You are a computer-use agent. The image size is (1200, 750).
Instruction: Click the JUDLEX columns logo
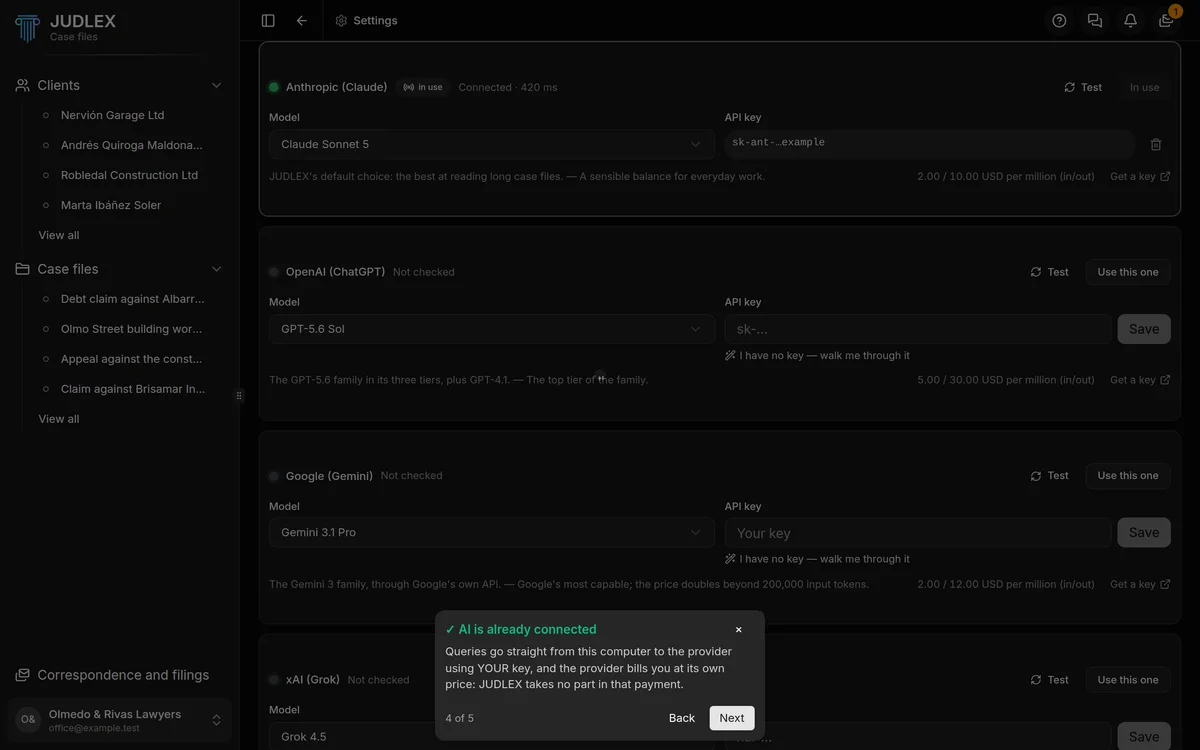point(28,27)
